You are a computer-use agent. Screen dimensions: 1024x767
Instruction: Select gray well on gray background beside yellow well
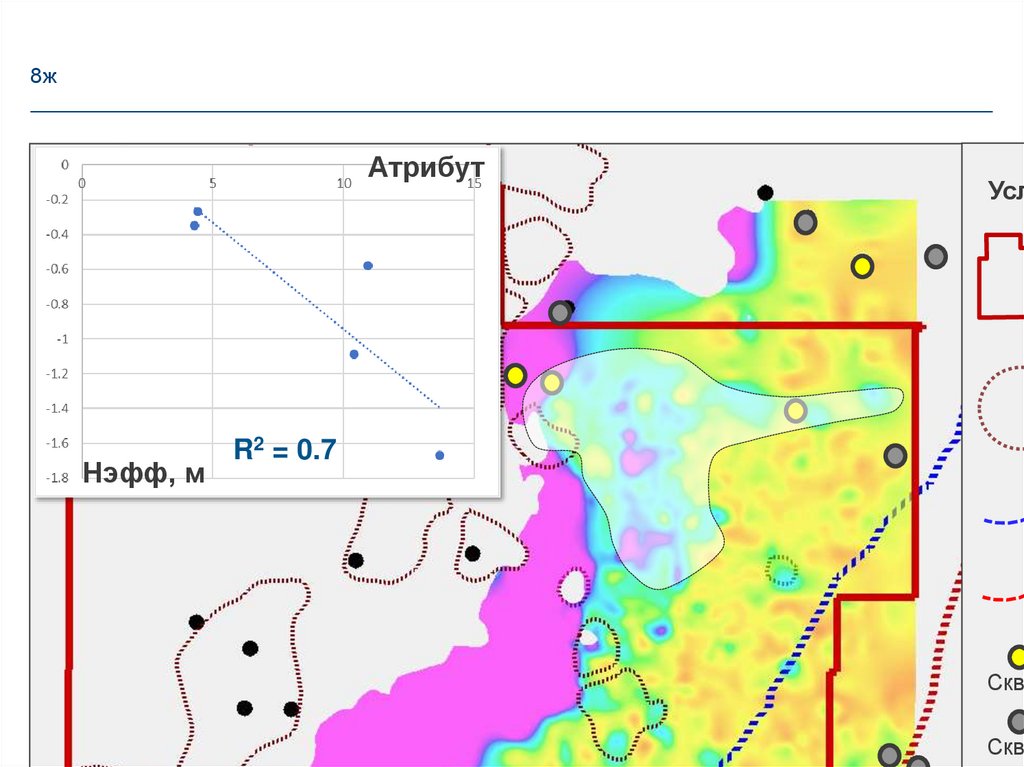[x=936, y=256]
